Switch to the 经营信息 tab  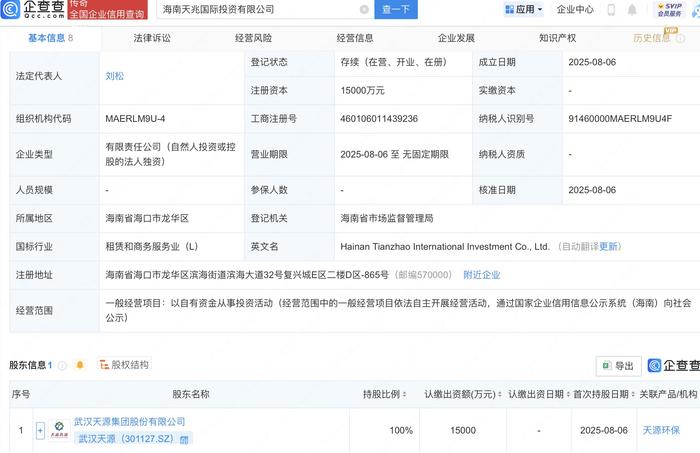coord(355,38)
